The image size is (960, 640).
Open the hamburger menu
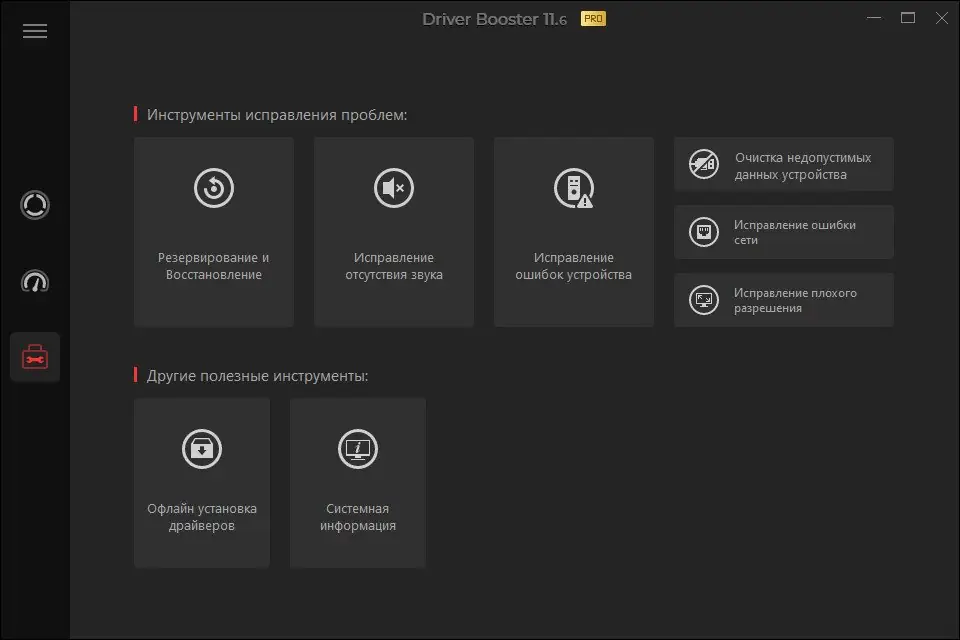tap(35, 31)
